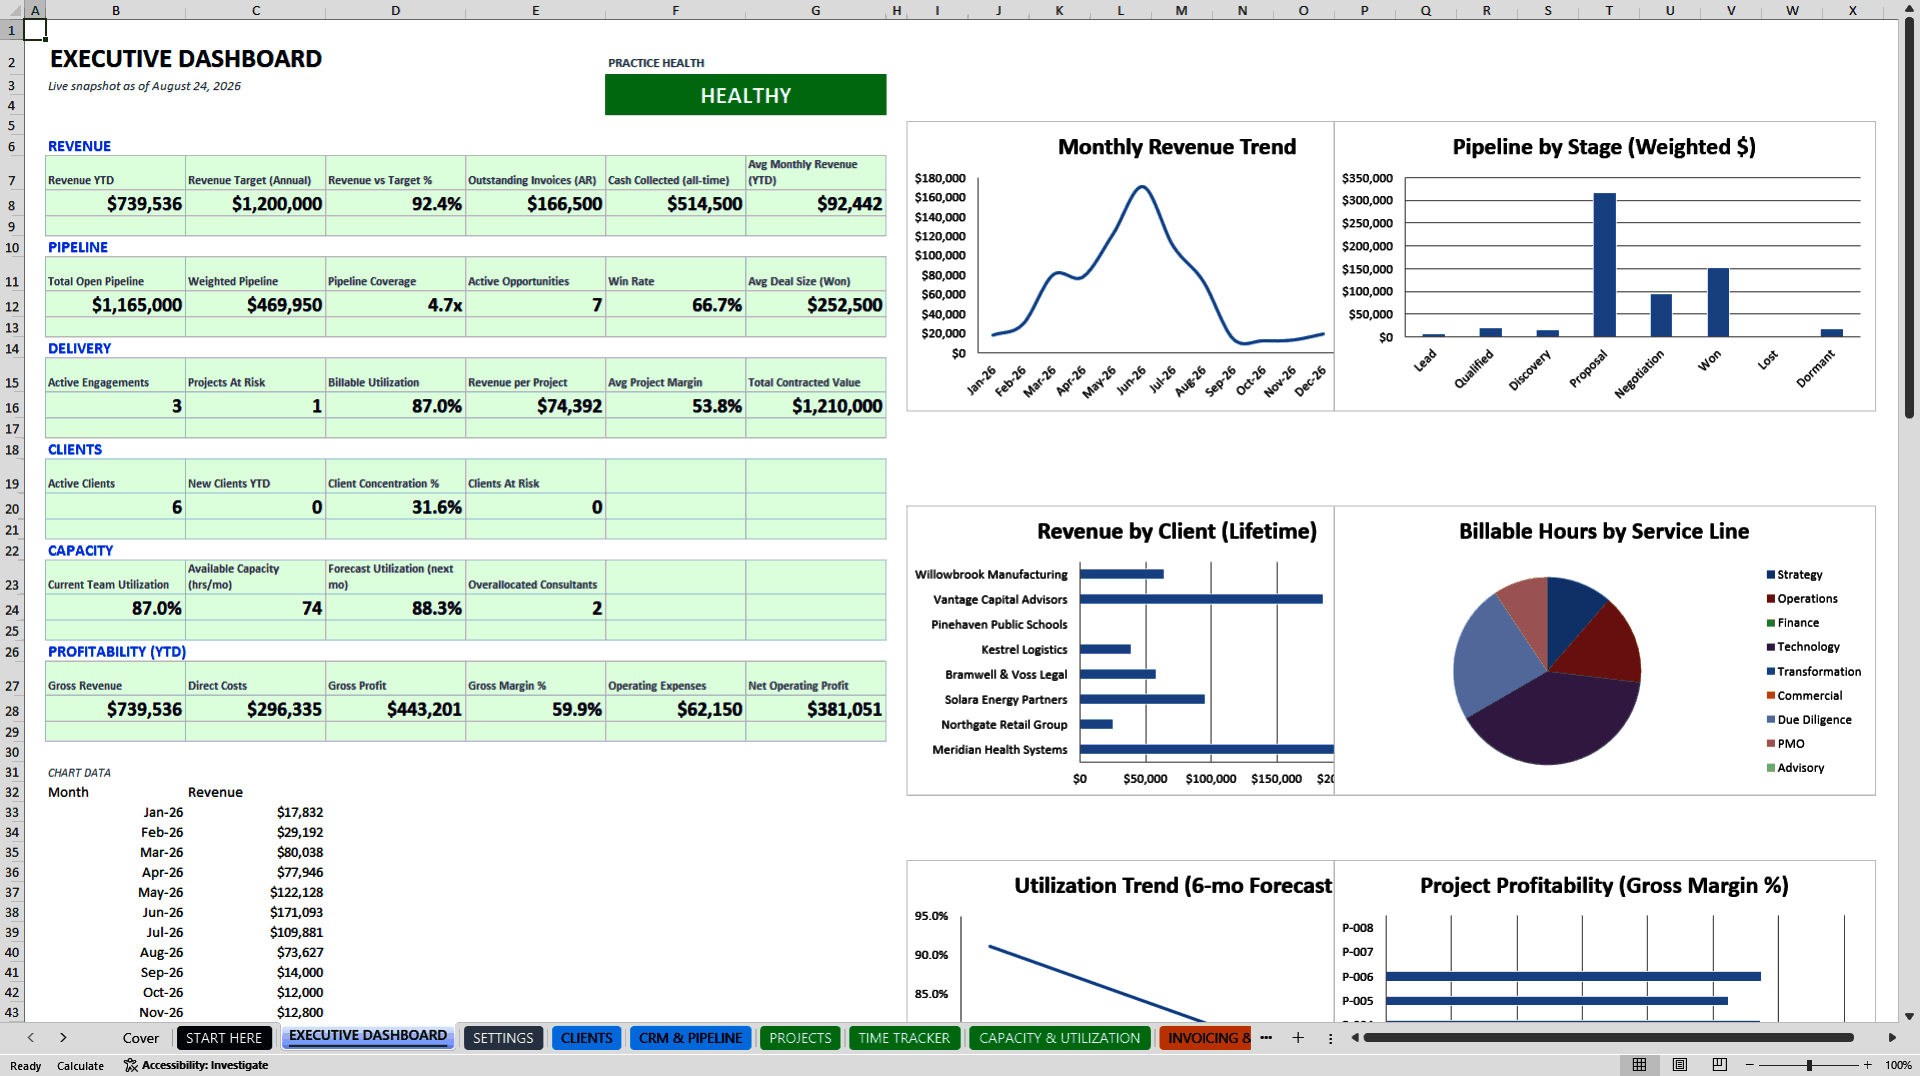The width and height of the screenshot is (1920, 1076).
Task: Select Total Contracted Value $1,210,000
Action: pyautogui.click(x=816, y=406)
